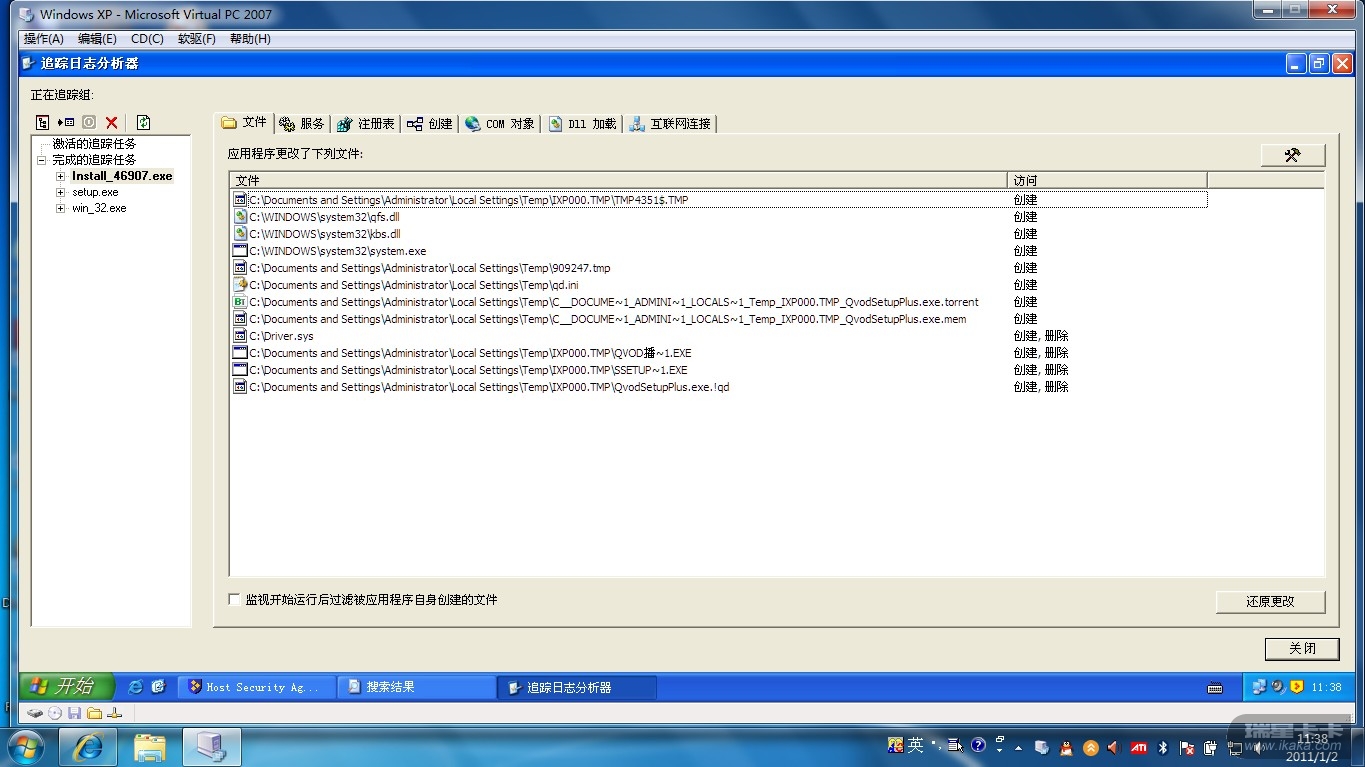1365x767 pixels.
Task: Collapse the 完成的追踪任务 tree node
Action: (x=42, y=160)
